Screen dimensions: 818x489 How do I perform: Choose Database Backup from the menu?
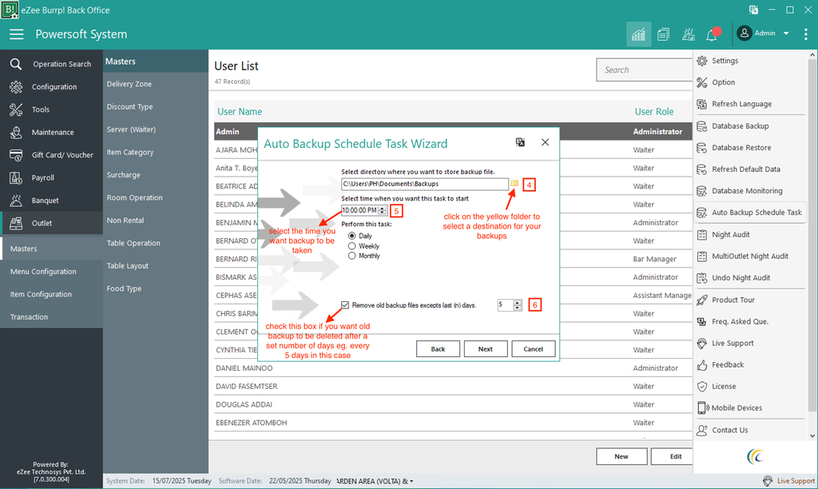740,126
